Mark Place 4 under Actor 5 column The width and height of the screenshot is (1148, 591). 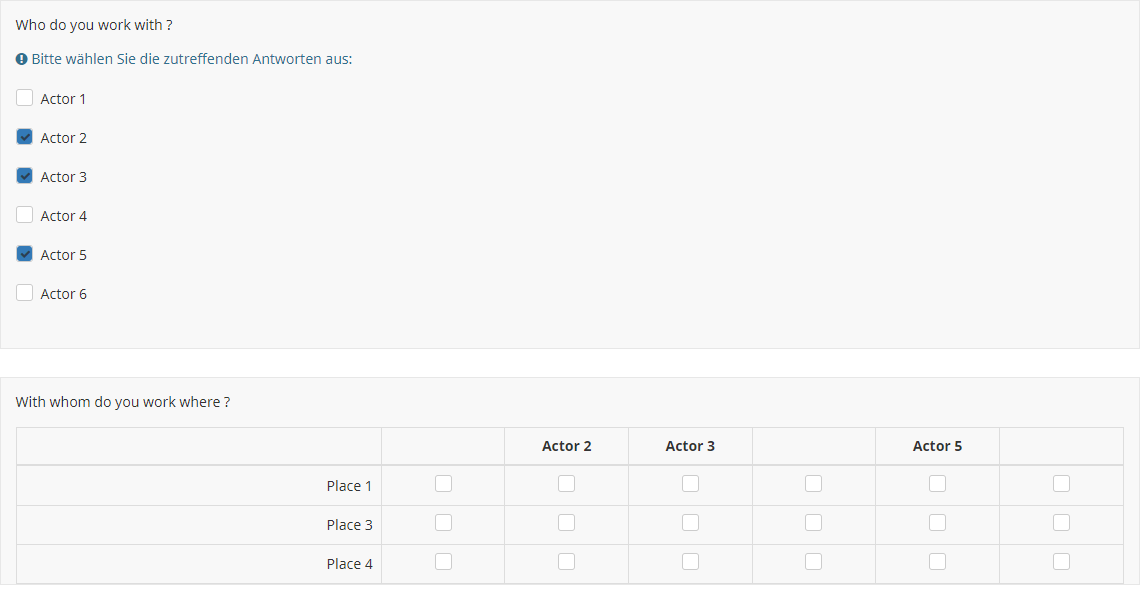point(937,562)
